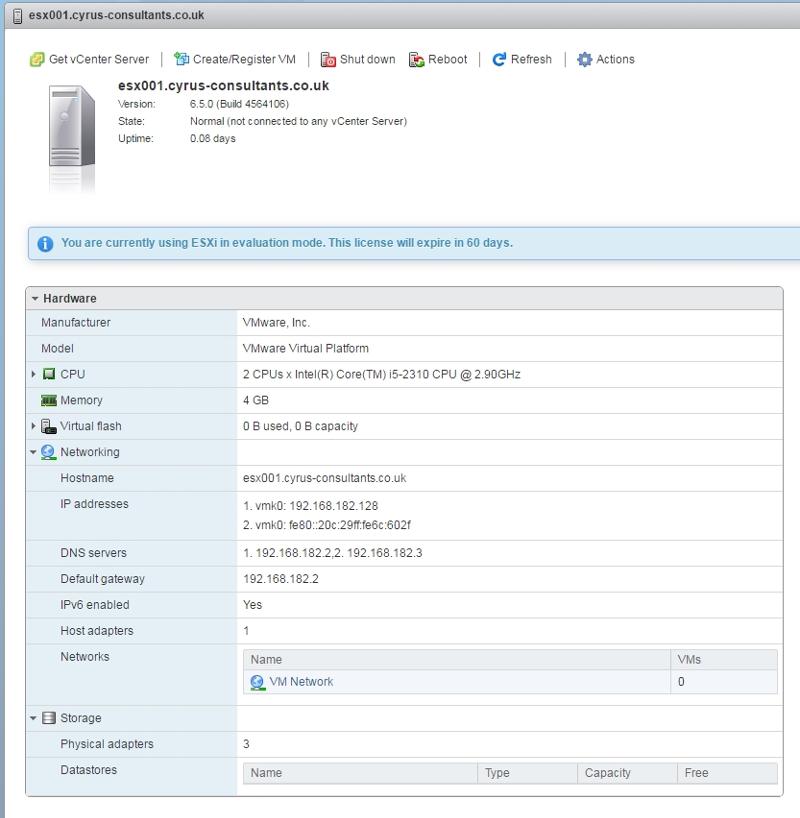800x818 pixels.
Task: Select the Host adapters label
Action: pyautogui.click(x=97, y=631)
